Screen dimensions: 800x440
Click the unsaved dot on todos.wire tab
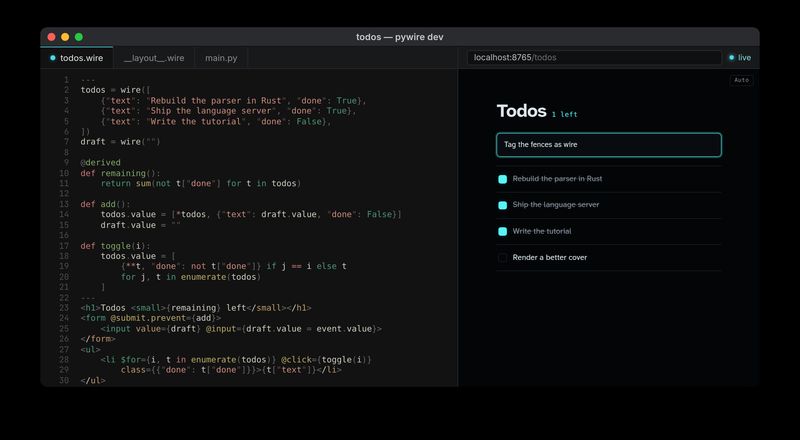pos(53,58)
